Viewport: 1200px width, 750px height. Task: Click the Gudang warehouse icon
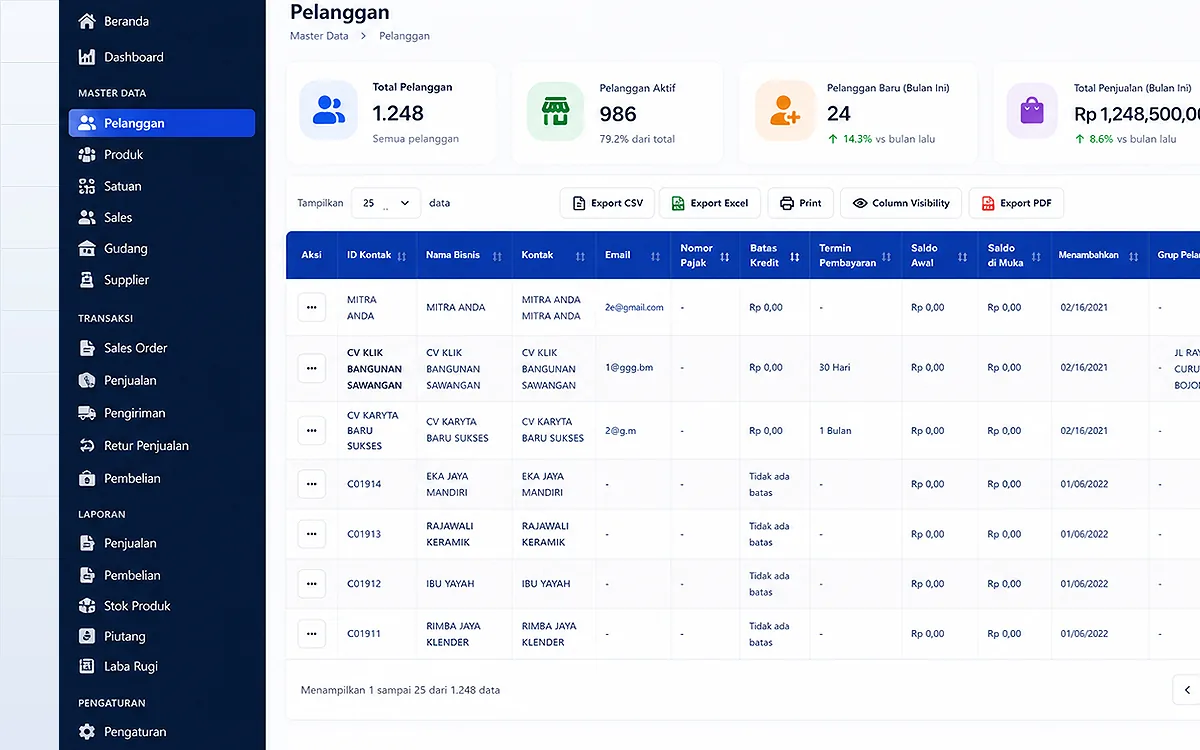tap(87, 248)
